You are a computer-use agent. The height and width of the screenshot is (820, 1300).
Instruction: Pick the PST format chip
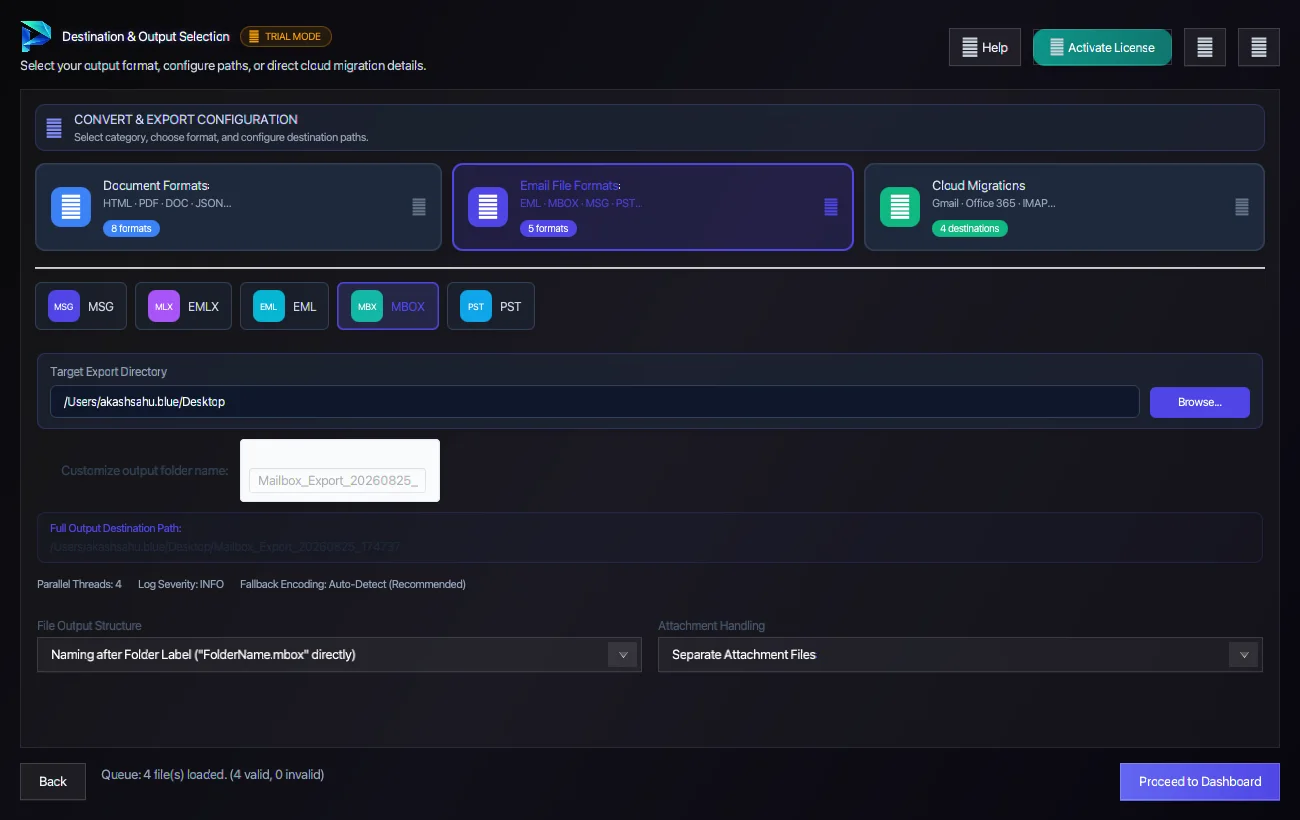click(491, 307)
